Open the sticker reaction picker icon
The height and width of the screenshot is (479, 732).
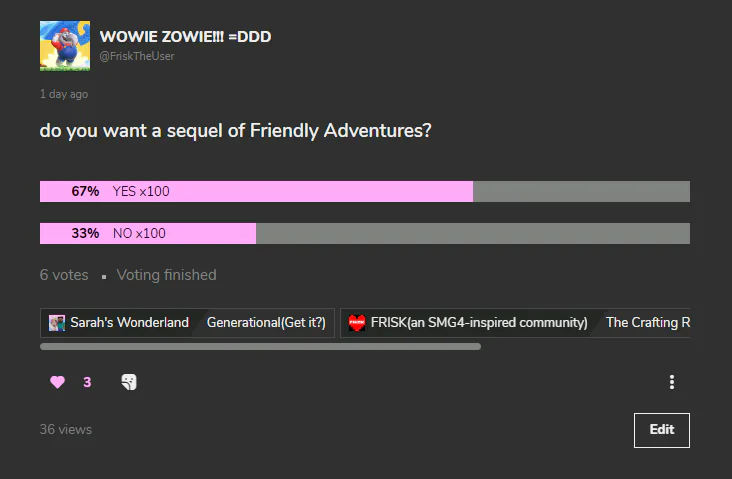pyautogui.click(x=129, y=382)
